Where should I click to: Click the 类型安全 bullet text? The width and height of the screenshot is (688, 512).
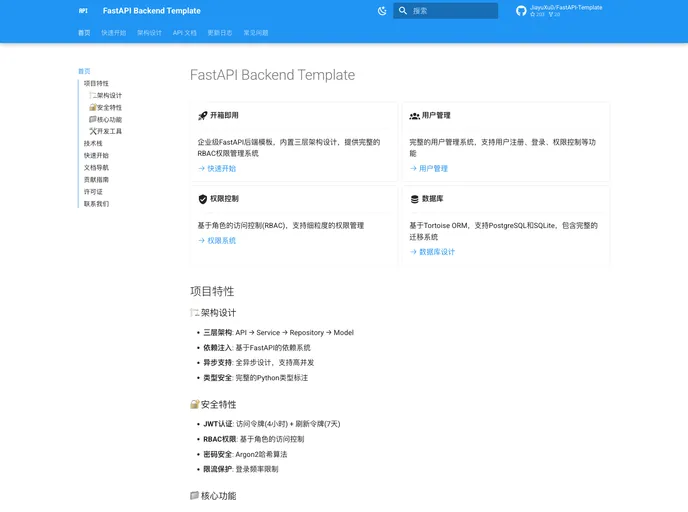point(255,378)
